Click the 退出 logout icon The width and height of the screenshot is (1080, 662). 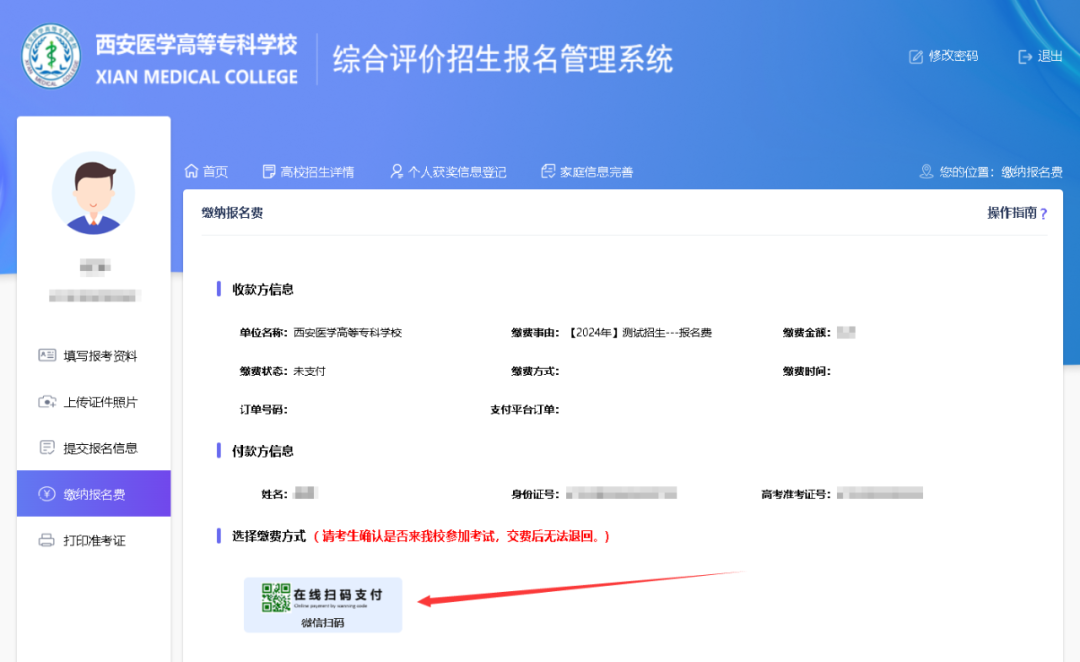click(1024, 57)
